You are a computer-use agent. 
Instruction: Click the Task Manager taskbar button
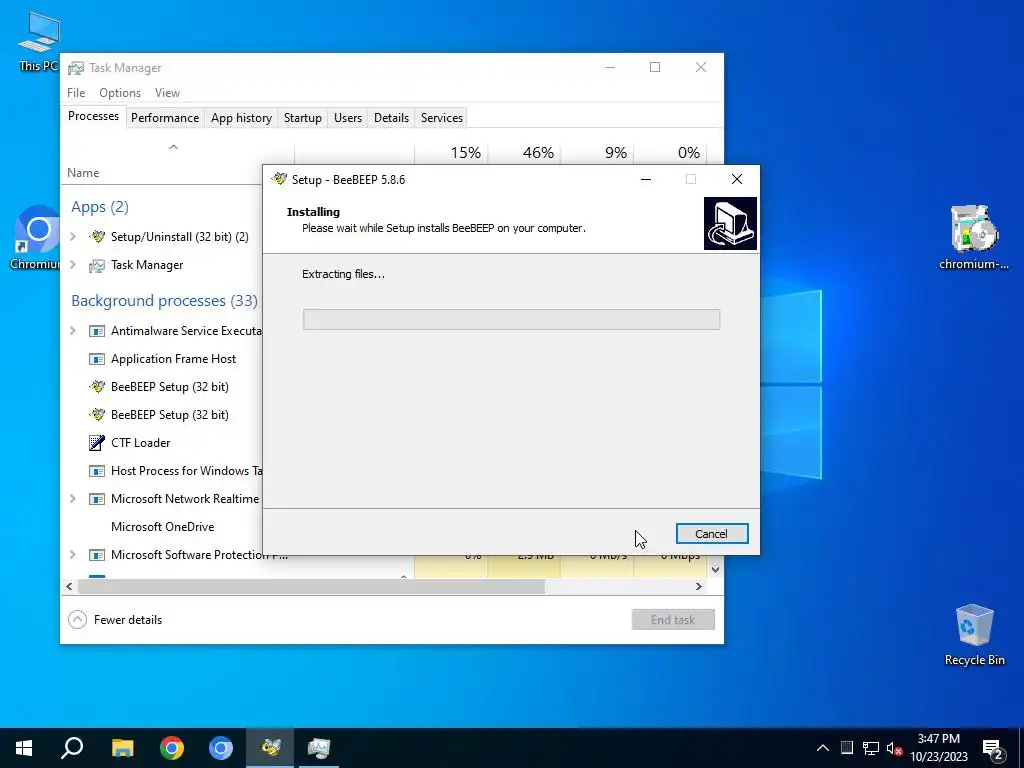pos(319,748)
